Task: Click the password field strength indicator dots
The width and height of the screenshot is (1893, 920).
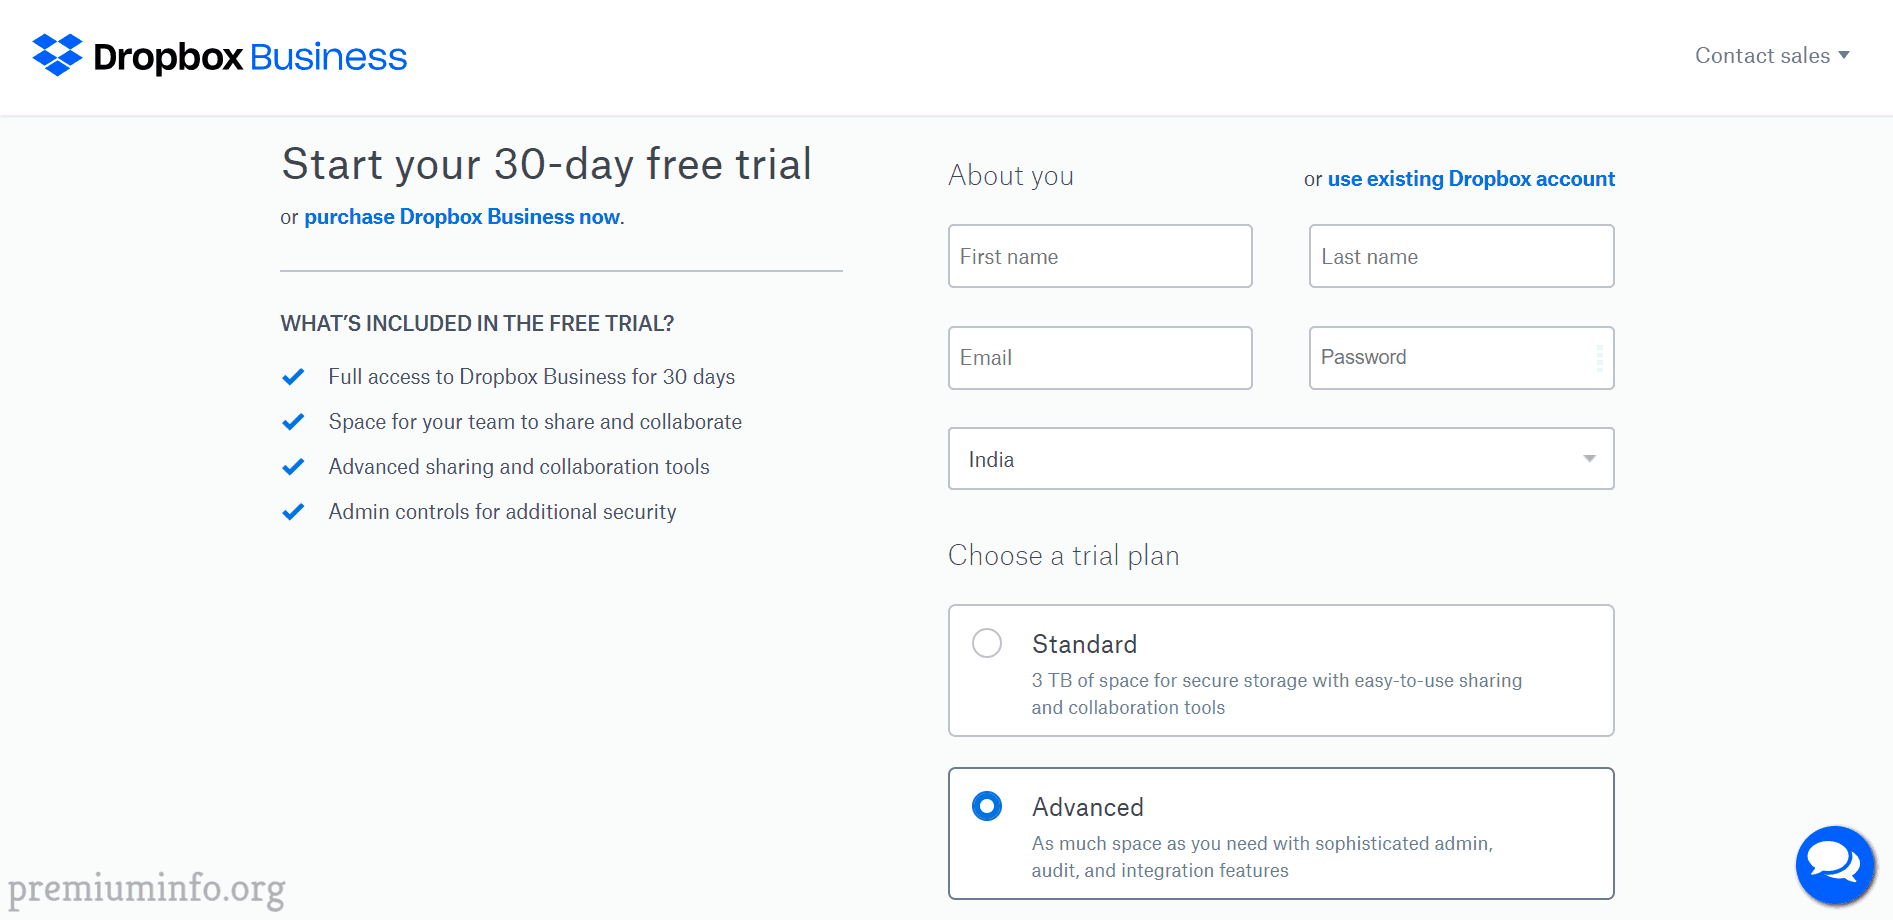Action: [x=1599, y=358]
